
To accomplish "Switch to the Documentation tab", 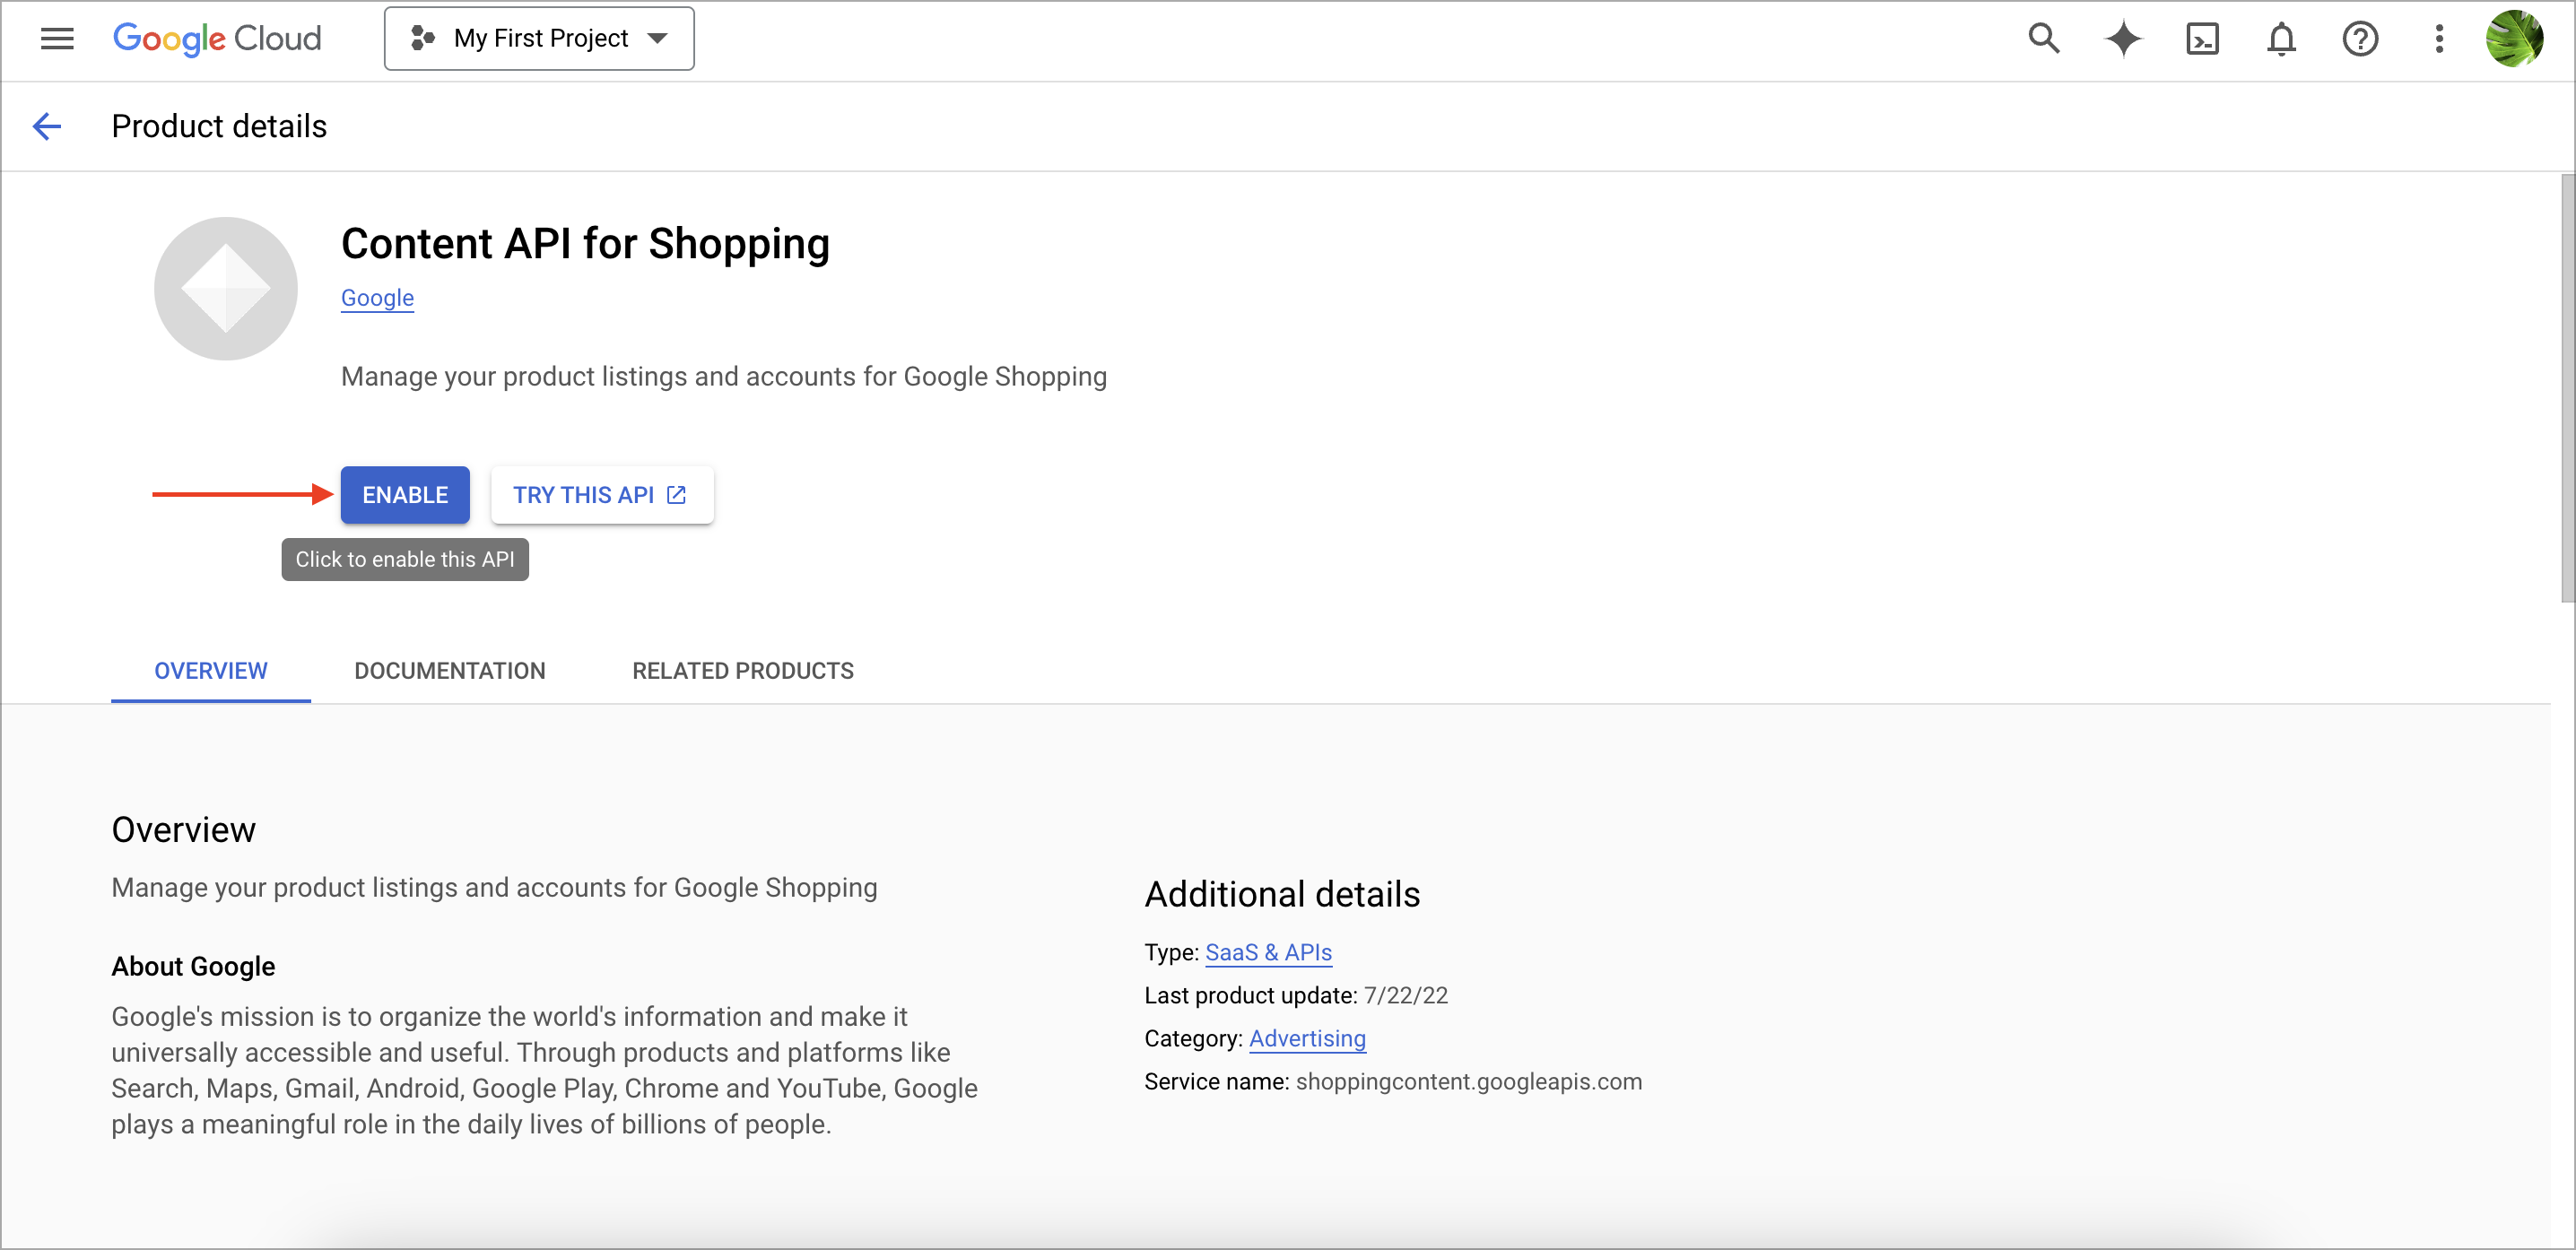I will tap(450, 671).
